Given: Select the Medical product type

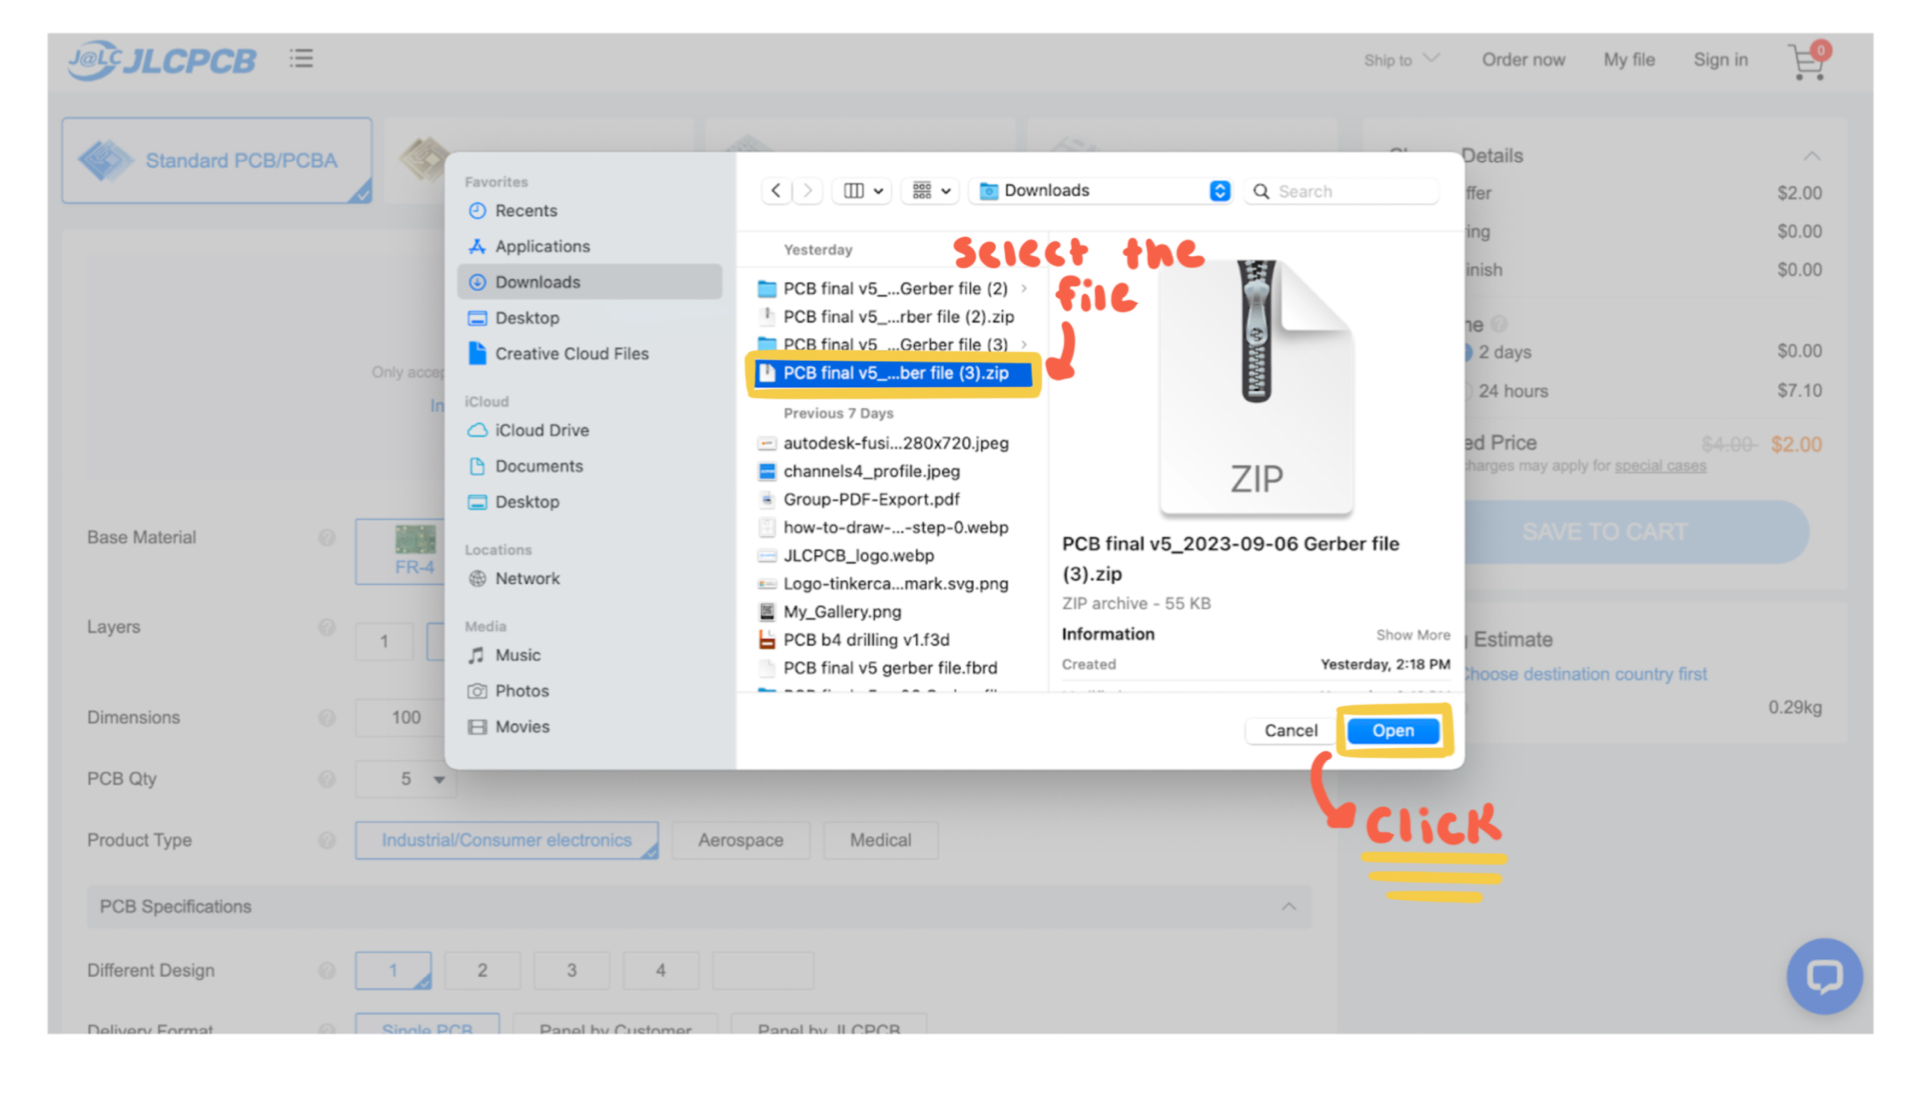Looking at the screenshot, I should click(880, 840).
